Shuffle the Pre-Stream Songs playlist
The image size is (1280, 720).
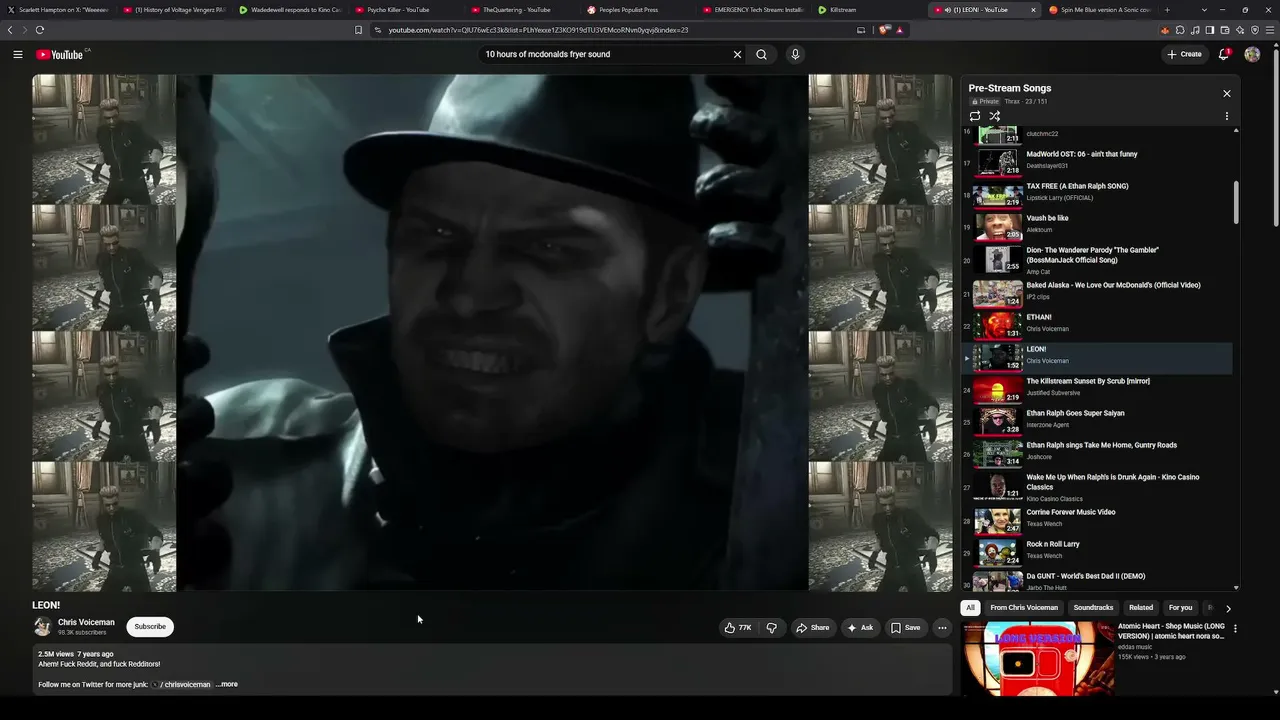tap(995, 116)
